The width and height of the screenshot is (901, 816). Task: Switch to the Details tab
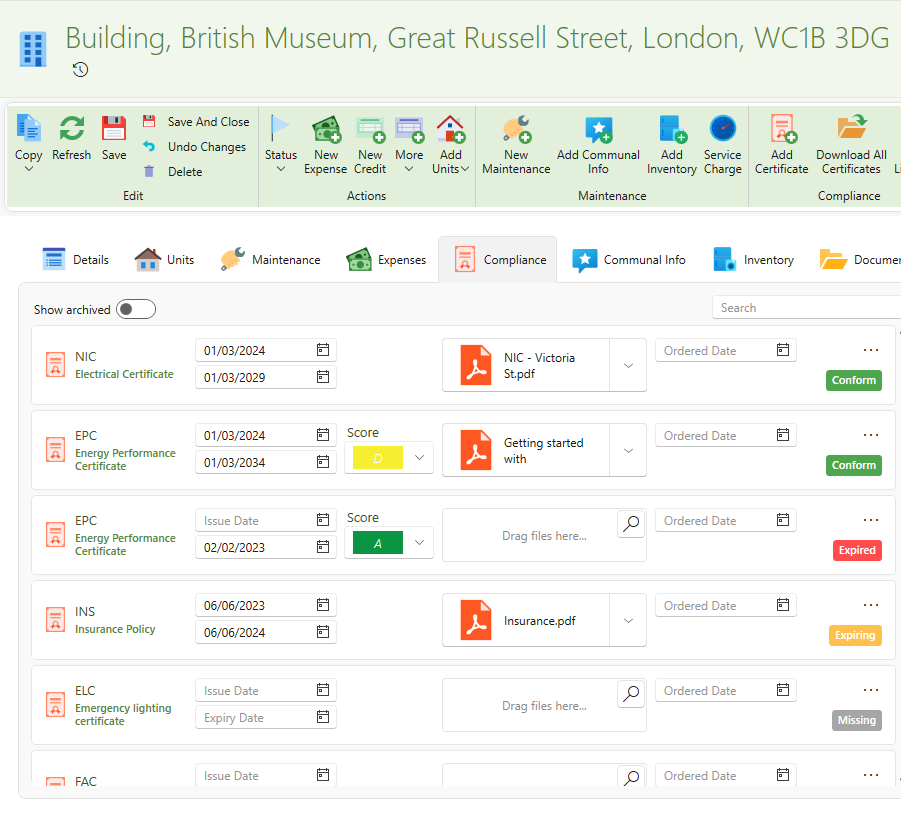(75, 260)
